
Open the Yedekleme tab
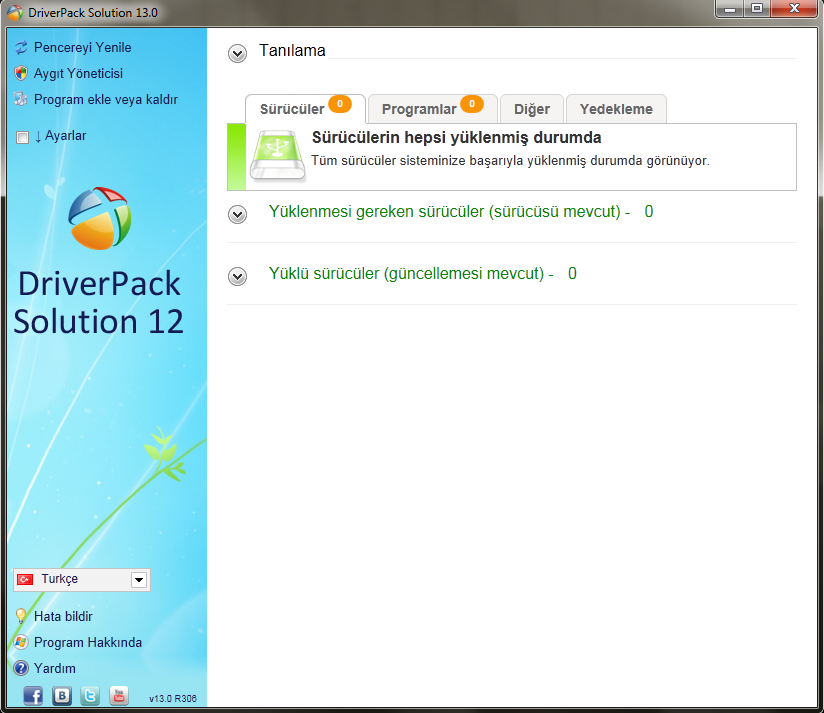616,109
